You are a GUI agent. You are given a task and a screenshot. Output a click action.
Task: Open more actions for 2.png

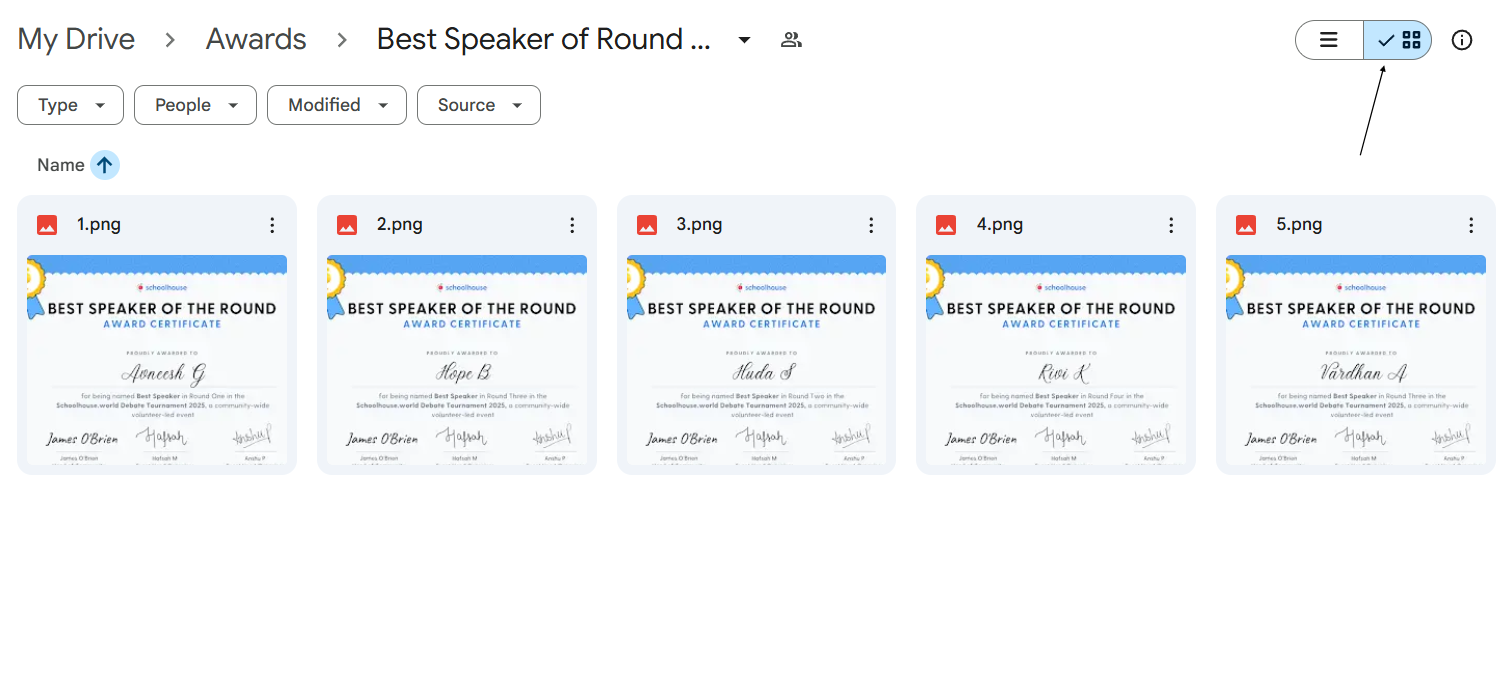pos(572,225)
